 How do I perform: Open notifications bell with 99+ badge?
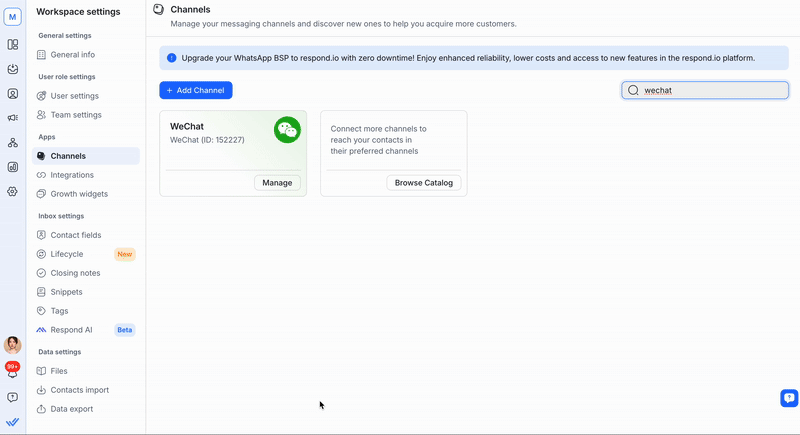tap(13, 371)
